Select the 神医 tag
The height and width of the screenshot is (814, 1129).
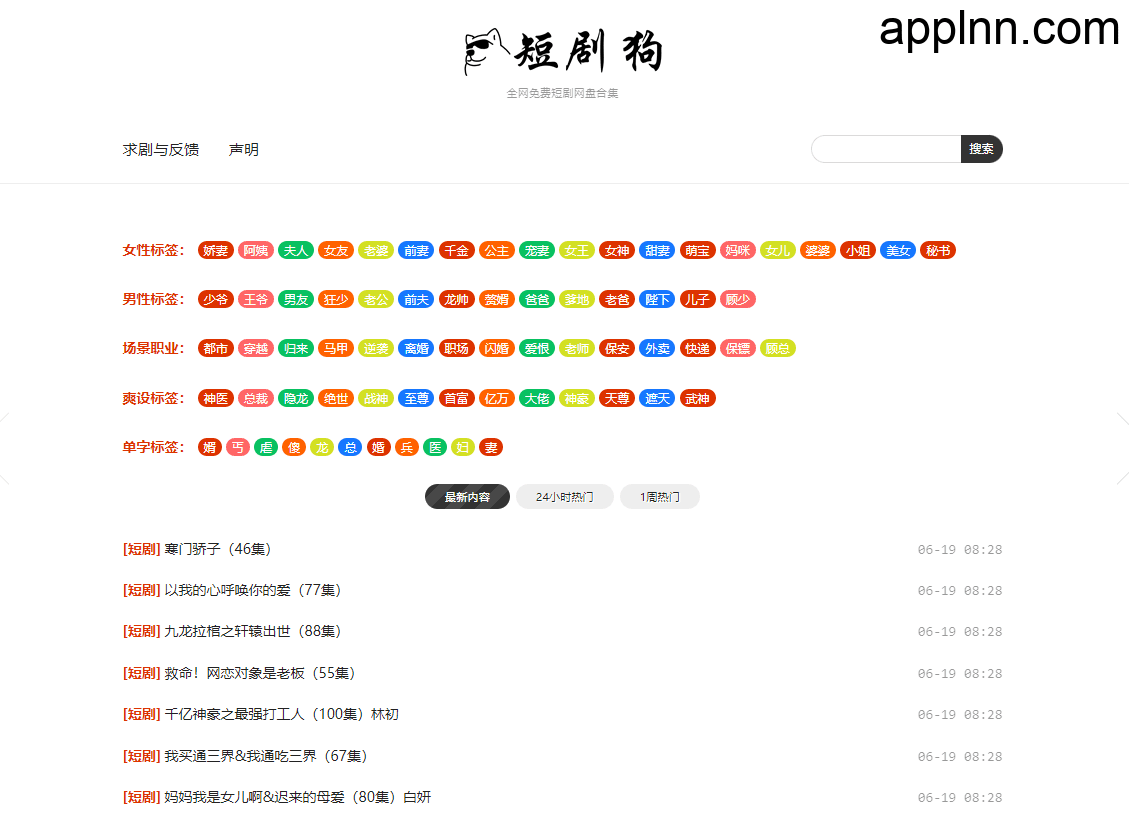point(215,398)
